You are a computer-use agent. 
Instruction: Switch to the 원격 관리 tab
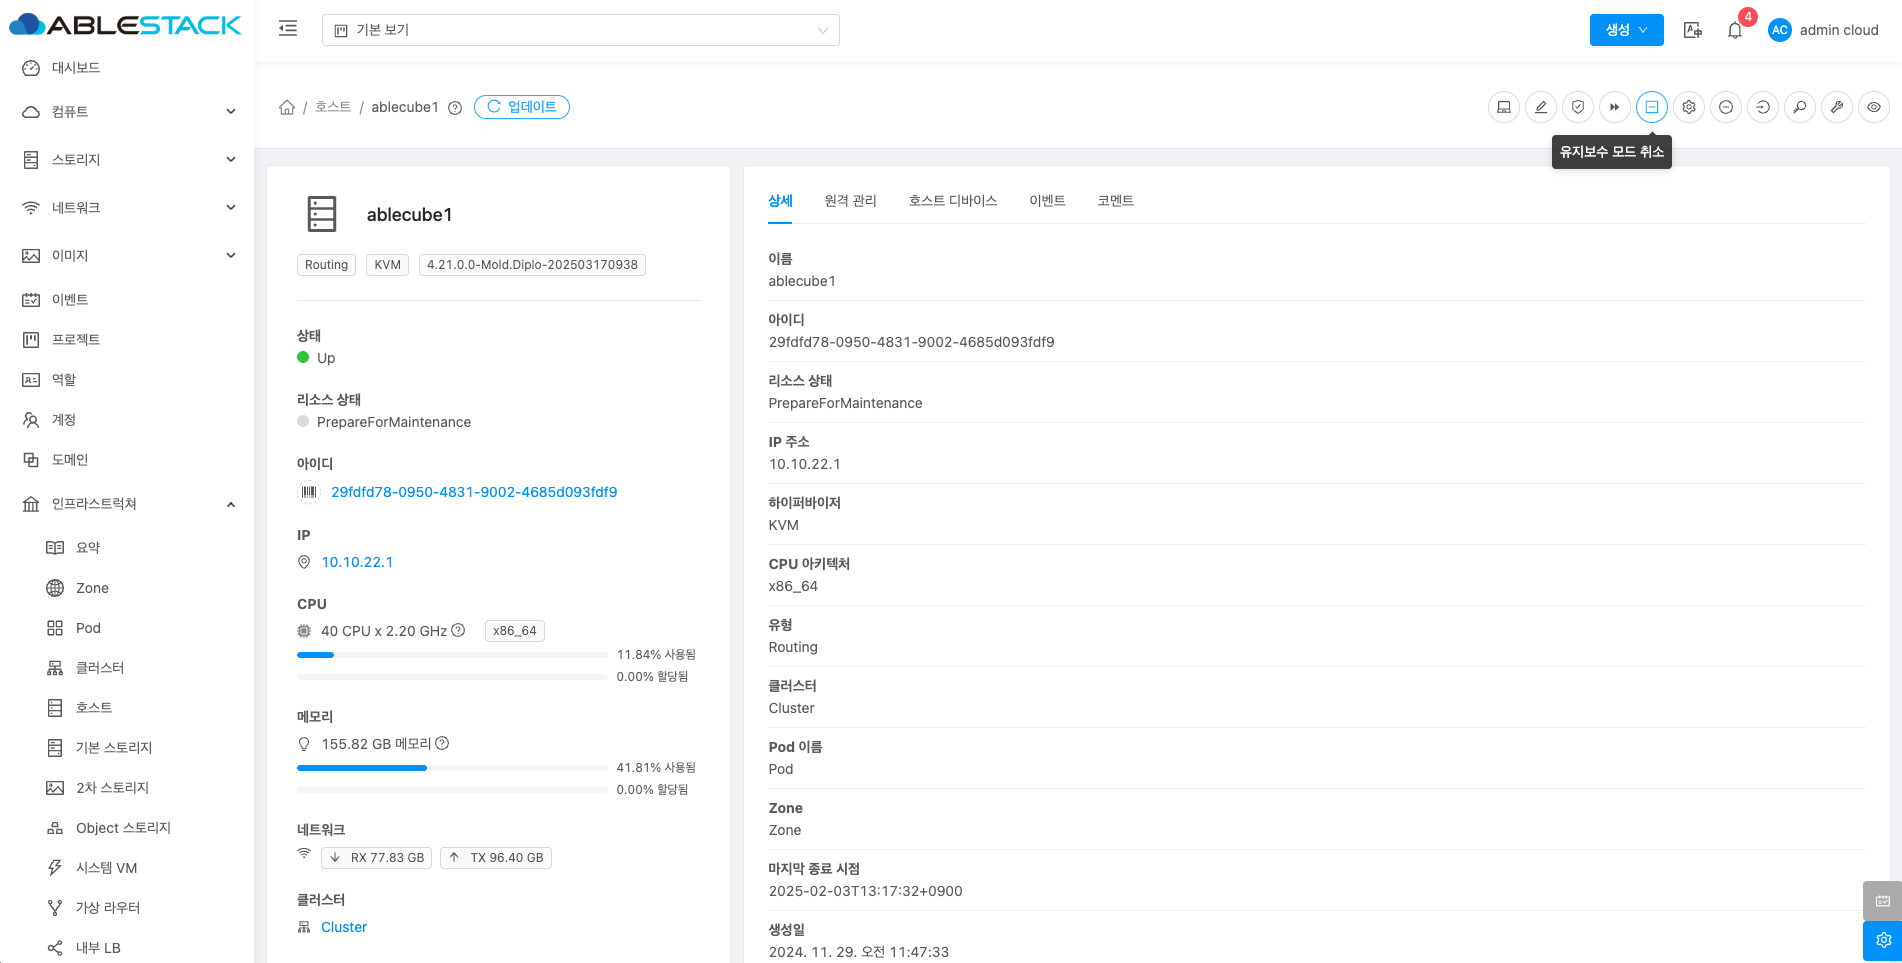[x=850, y=201]
